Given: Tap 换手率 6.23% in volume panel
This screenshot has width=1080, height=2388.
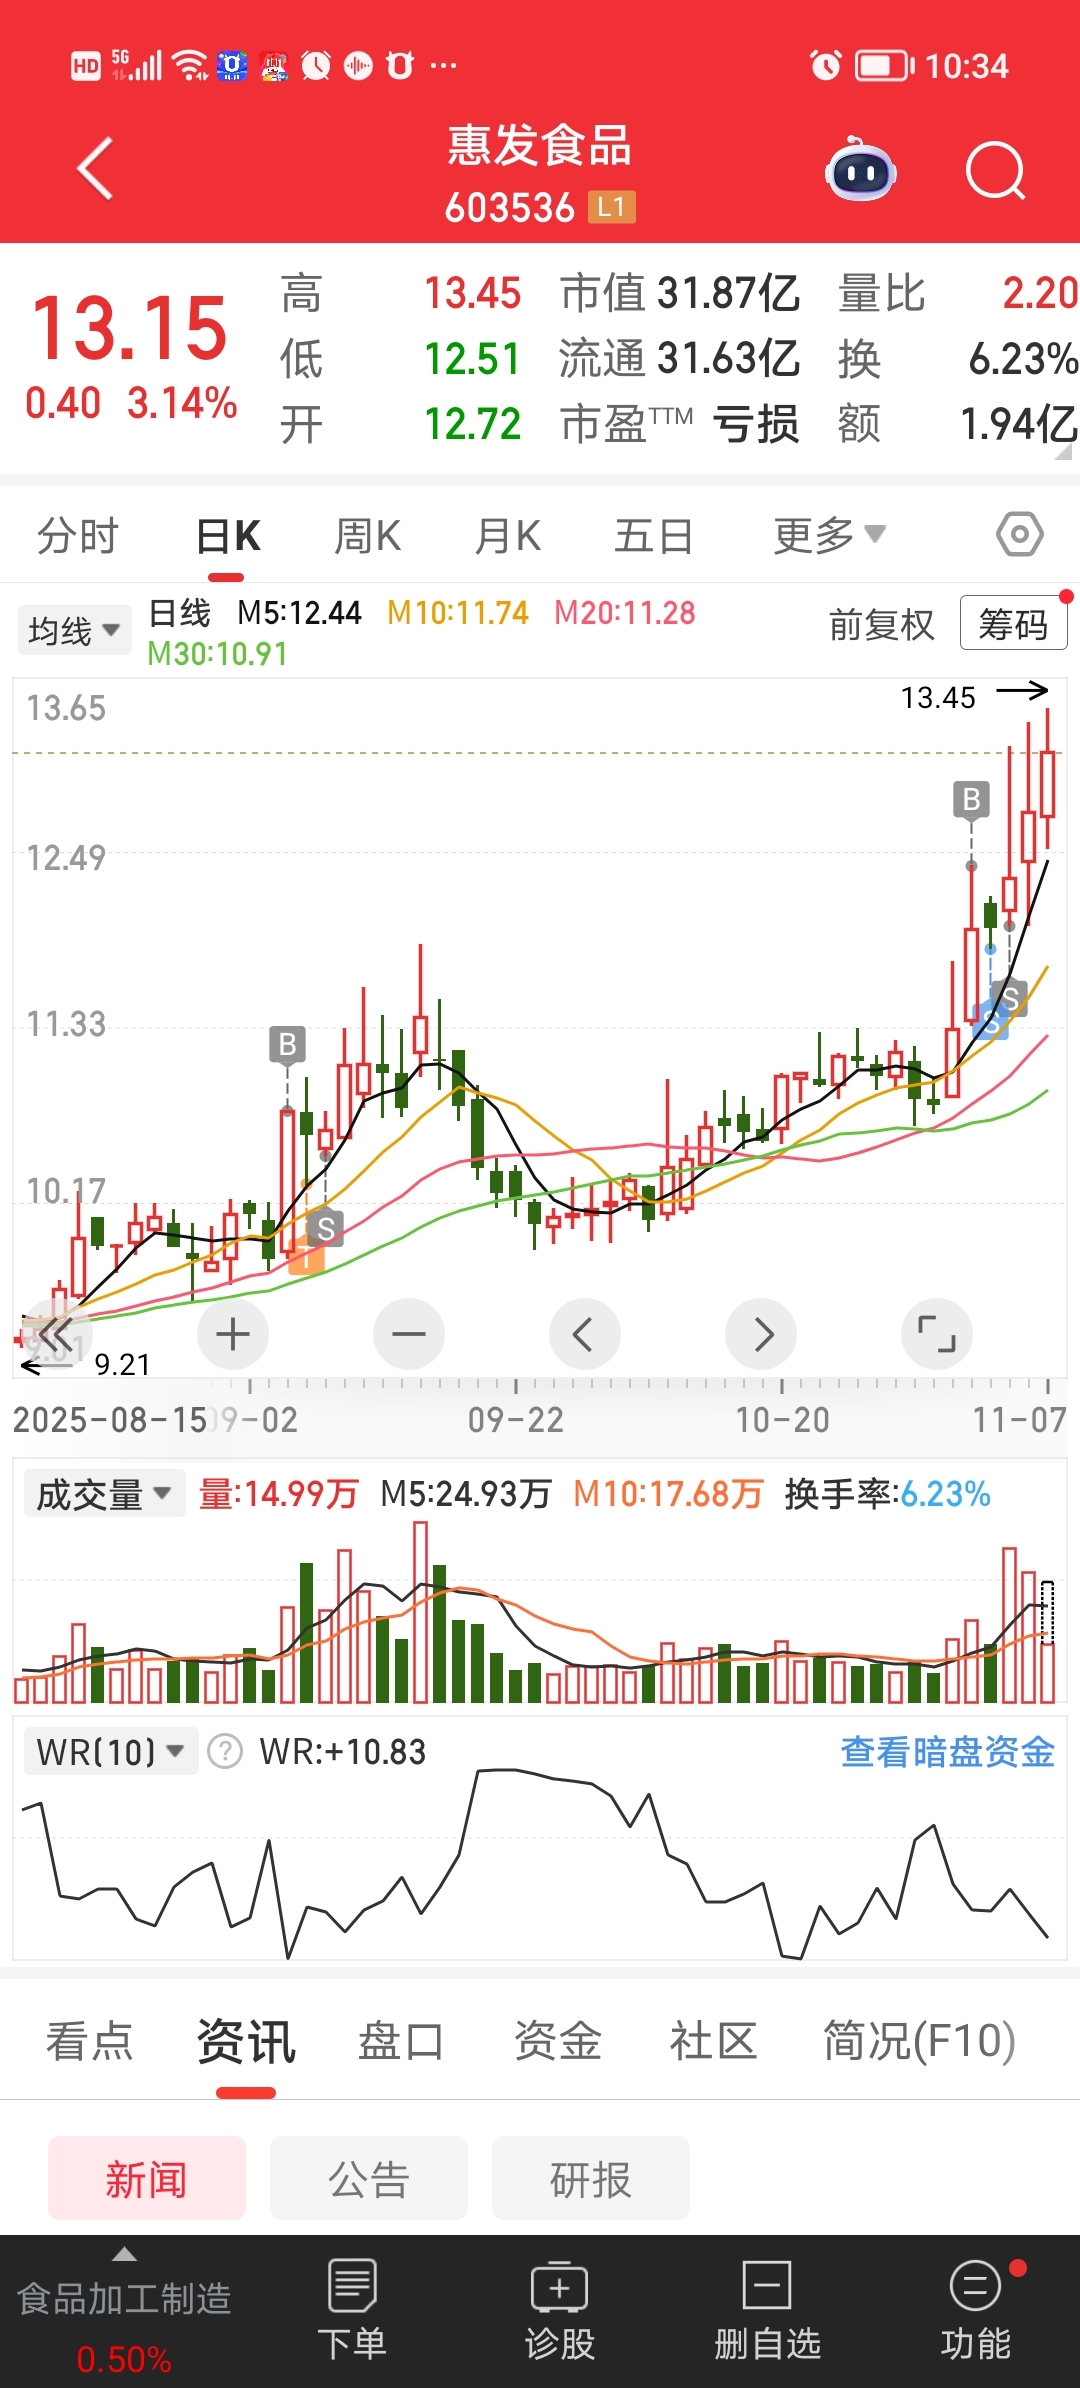Looking at the screenshot, I should (x=888, y=1494).
